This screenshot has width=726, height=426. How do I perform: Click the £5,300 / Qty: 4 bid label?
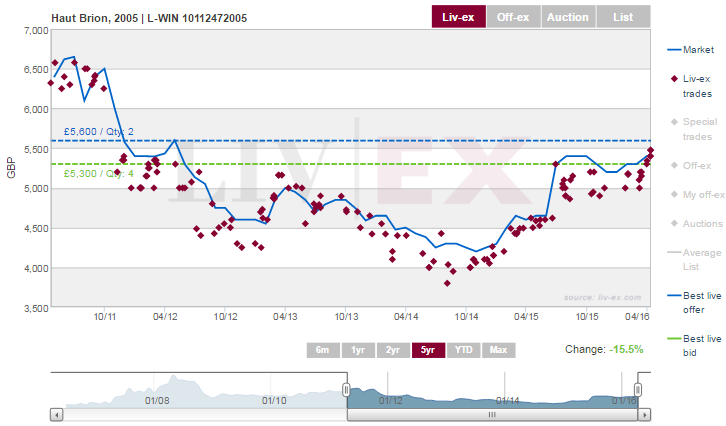pyautogui.click(x=99, y=174)
